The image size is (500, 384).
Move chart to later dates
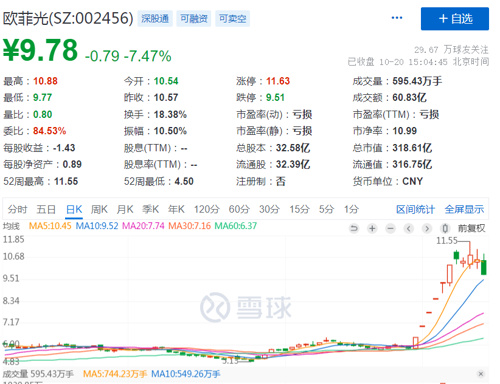[427, 228]
